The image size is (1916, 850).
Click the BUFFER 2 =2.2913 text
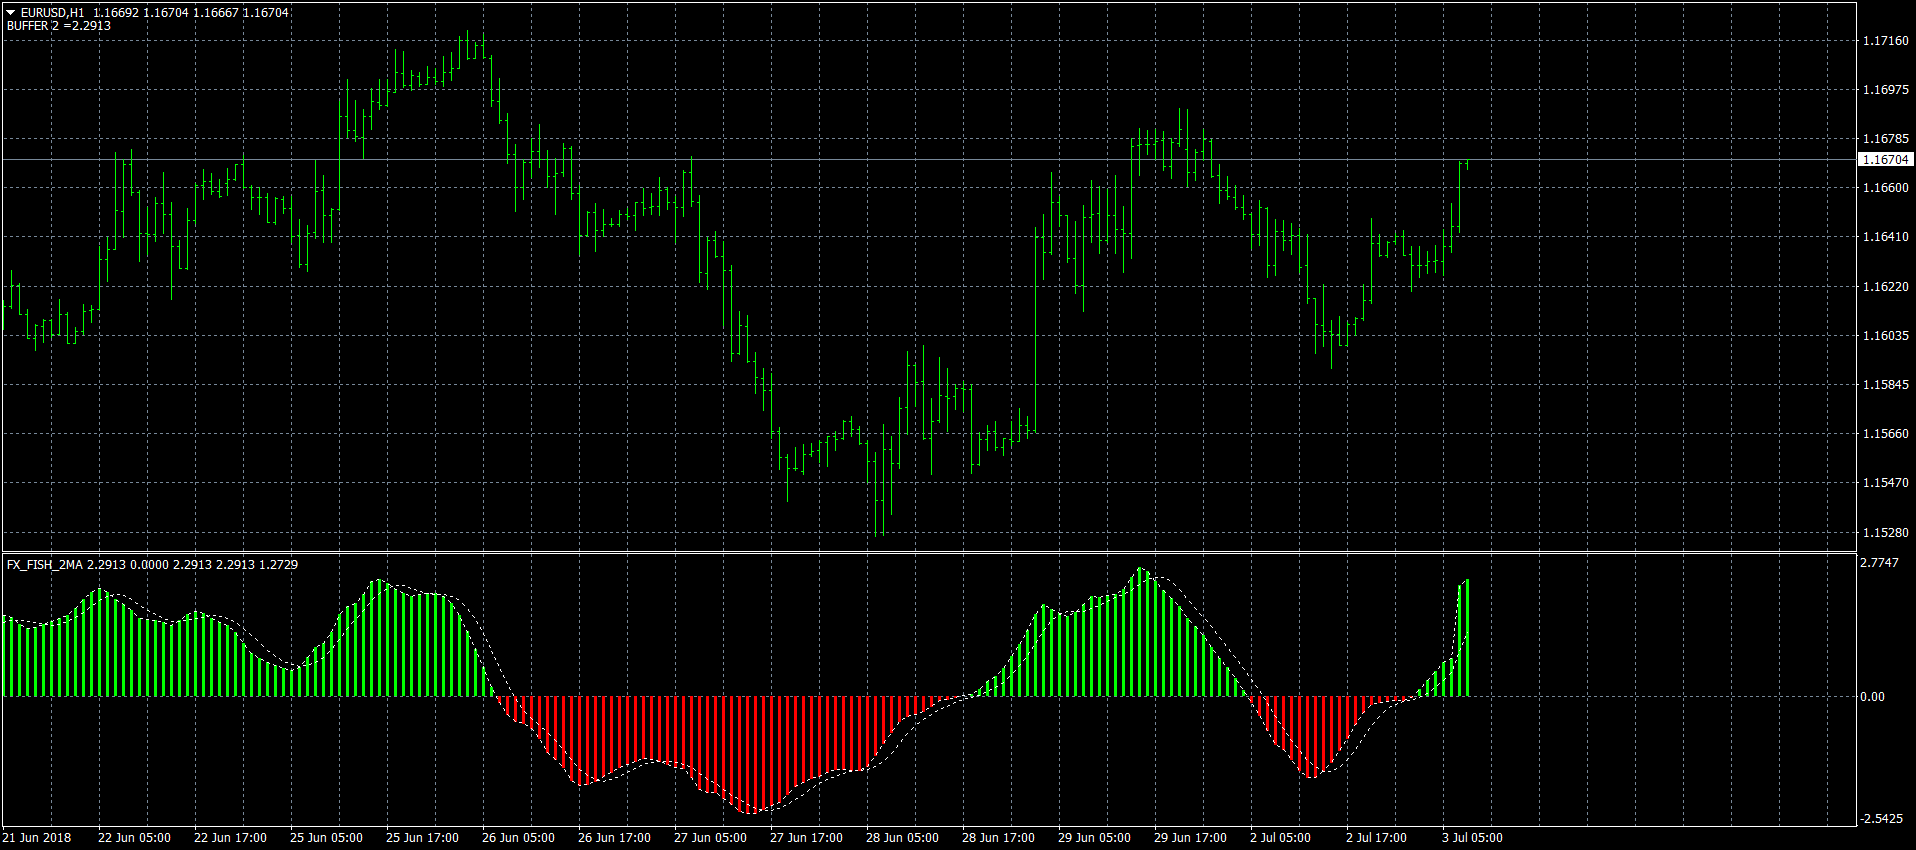pyautogui.click(x=59, y=26)
